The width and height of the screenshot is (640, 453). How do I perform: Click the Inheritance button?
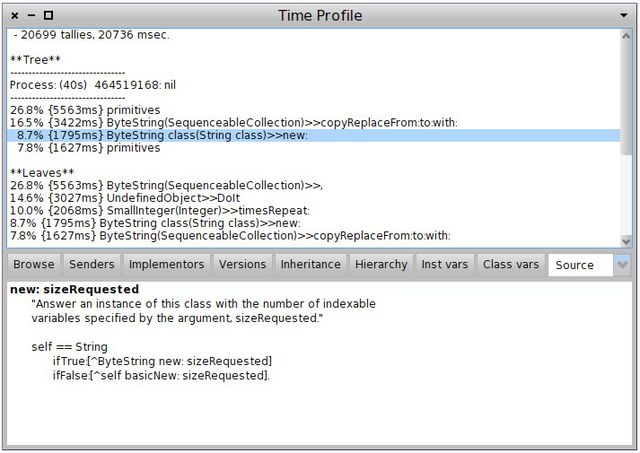tap(310, 265)
